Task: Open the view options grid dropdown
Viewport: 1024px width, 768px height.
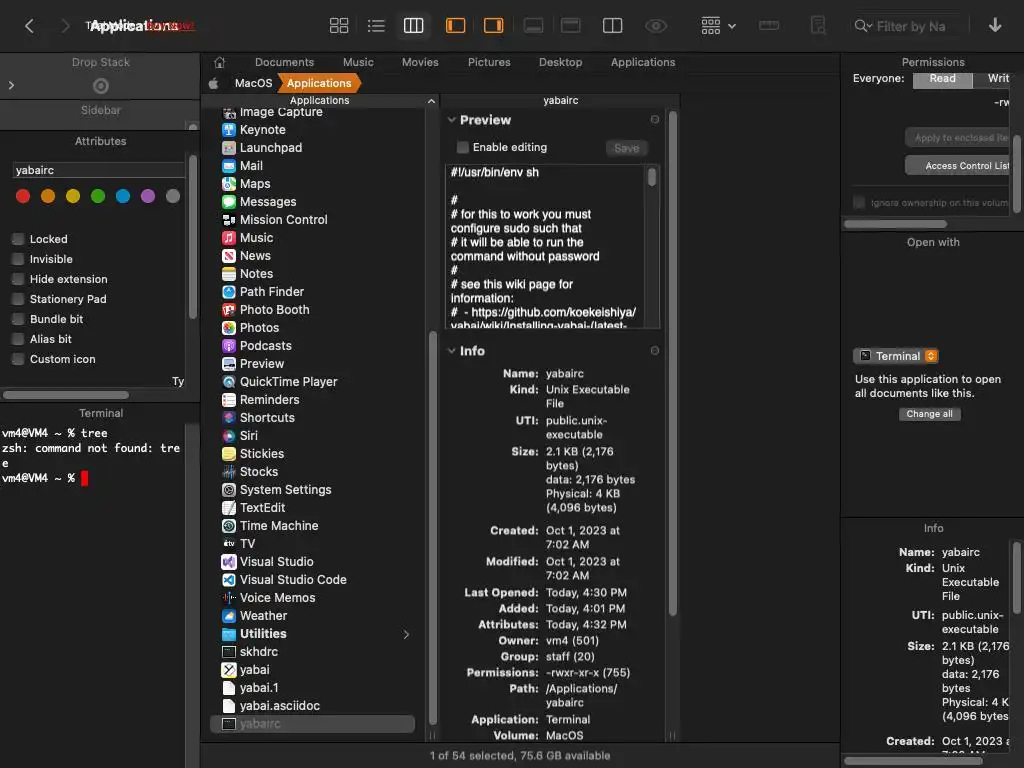Action: (x=718, y=26)
